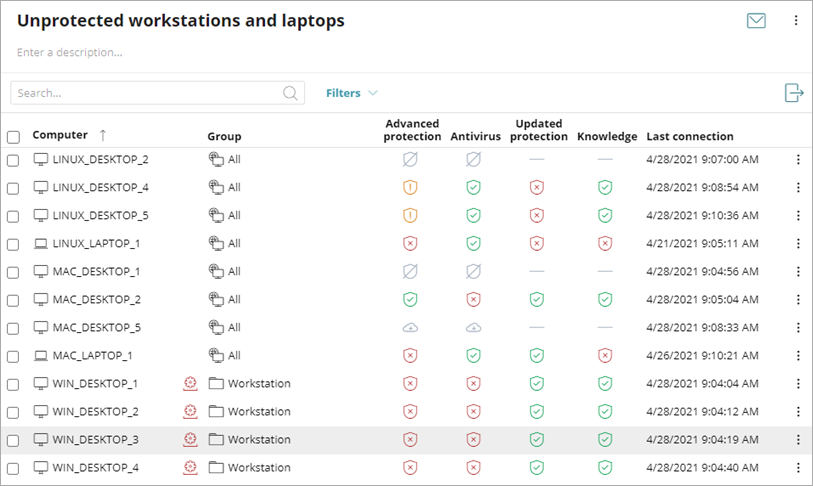Viewport: 813px width, 486px height.
Task: Tick the select-all checkbox in the table header
Action: tap(13, 137)
